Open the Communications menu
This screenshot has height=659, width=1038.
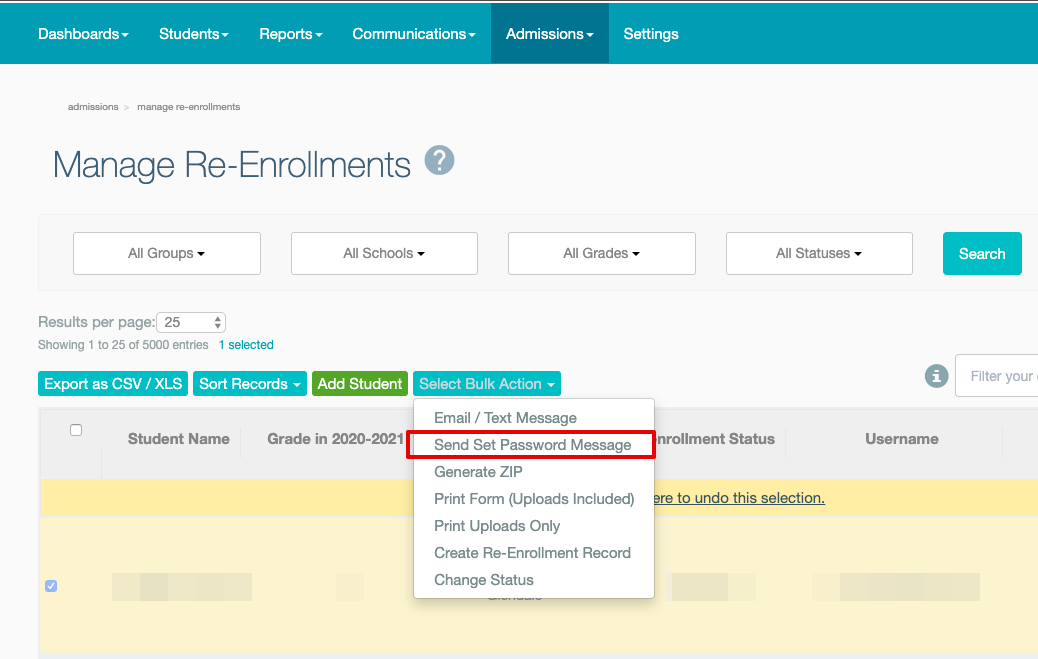click(414, 34)
